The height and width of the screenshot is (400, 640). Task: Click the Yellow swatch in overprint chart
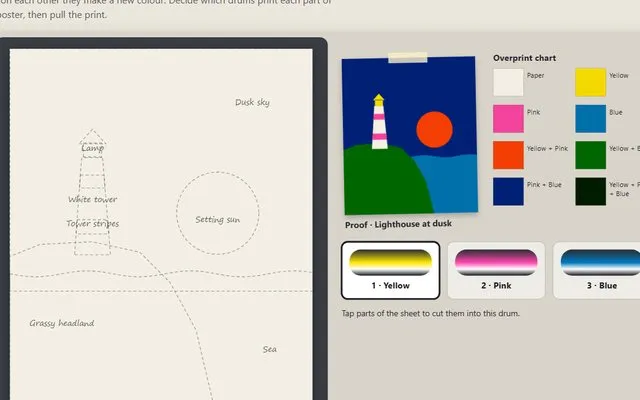590,82
